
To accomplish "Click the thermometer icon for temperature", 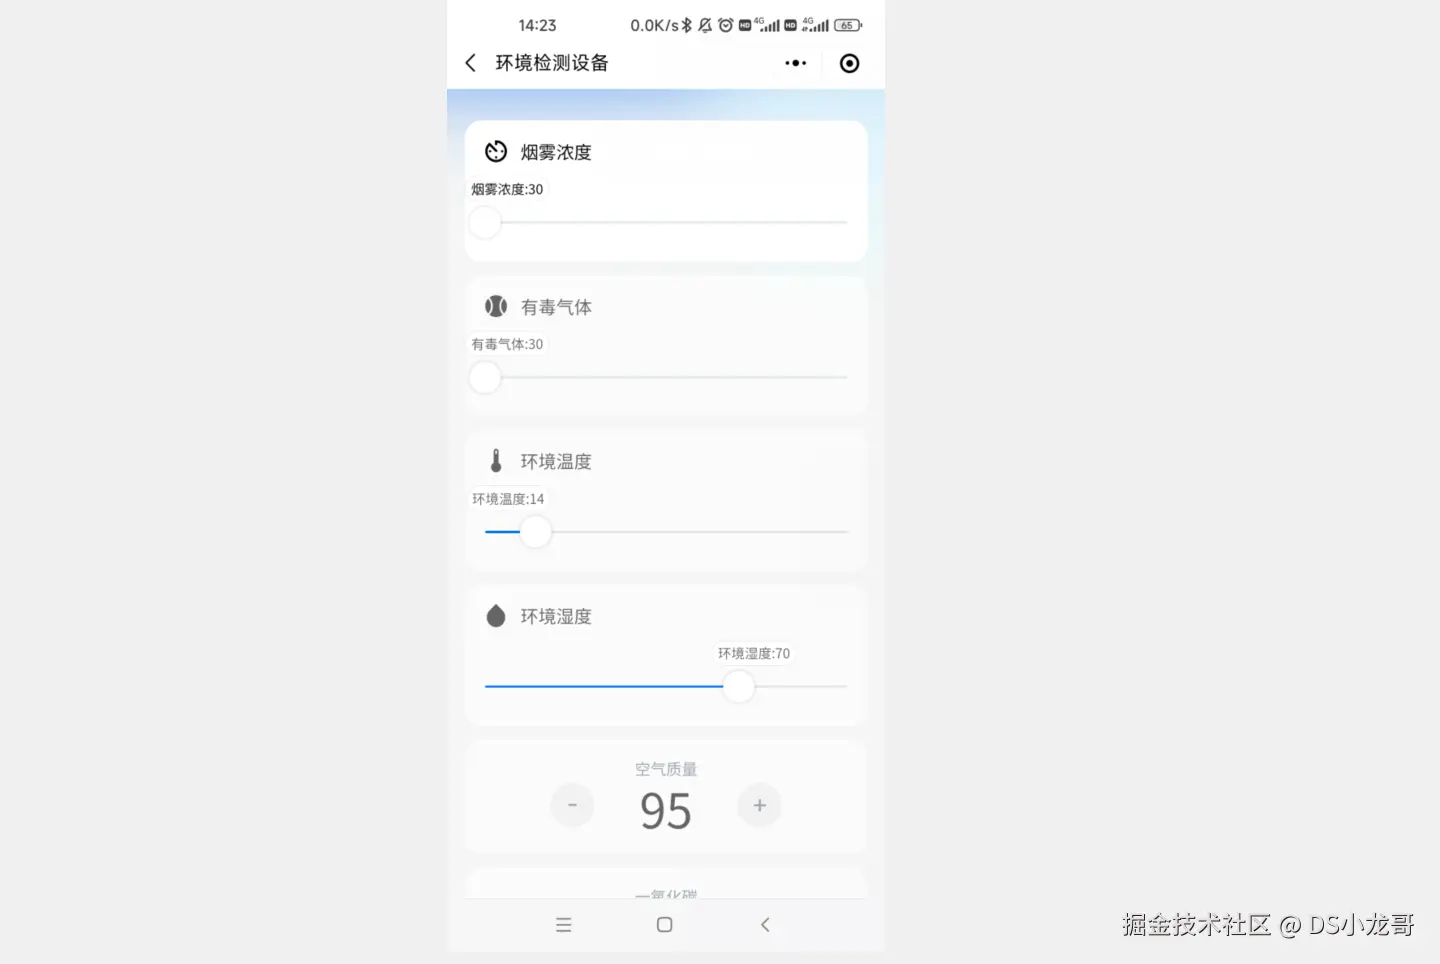I will tap(496, 461).
